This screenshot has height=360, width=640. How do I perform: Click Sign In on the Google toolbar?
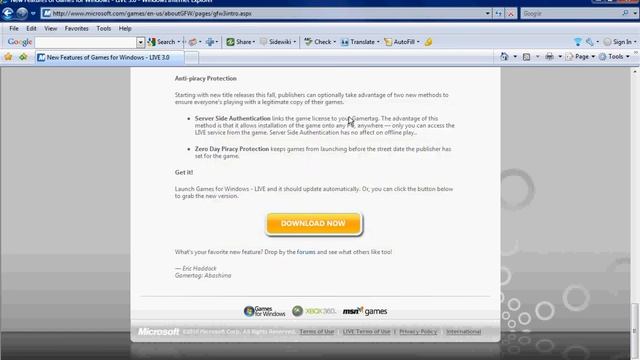[618, 42]
